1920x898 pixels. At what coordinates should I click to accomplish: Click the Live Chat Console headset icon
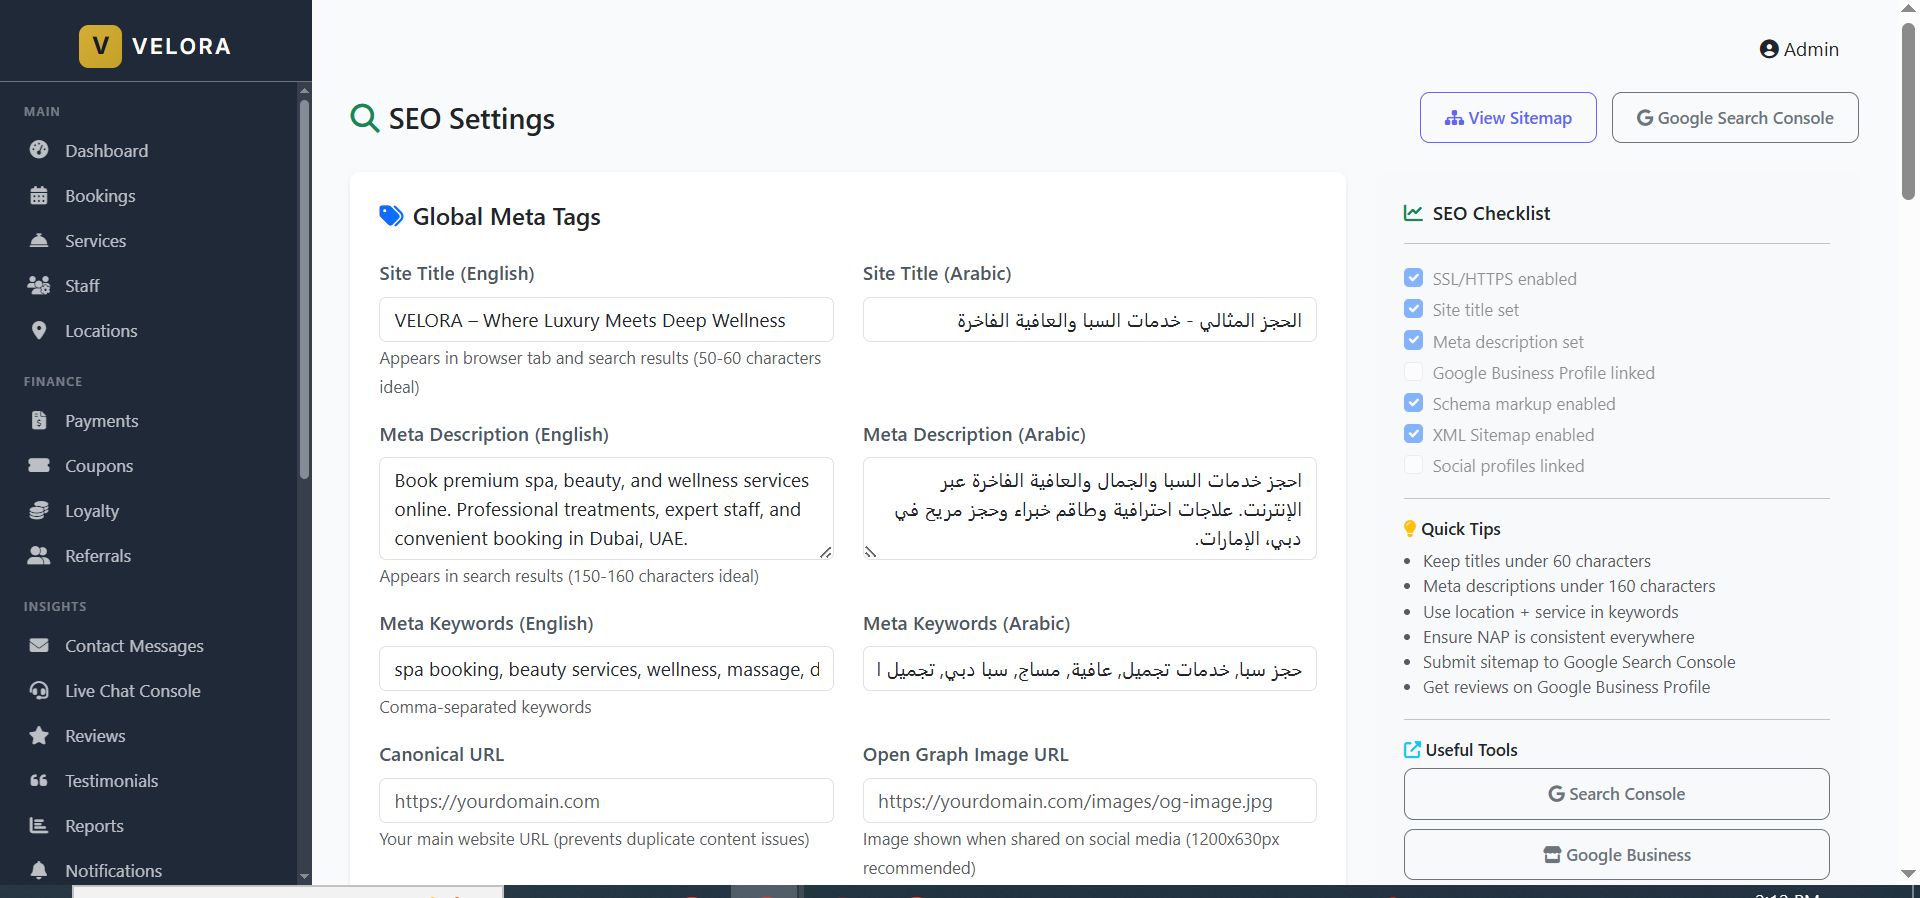point(39,691)
